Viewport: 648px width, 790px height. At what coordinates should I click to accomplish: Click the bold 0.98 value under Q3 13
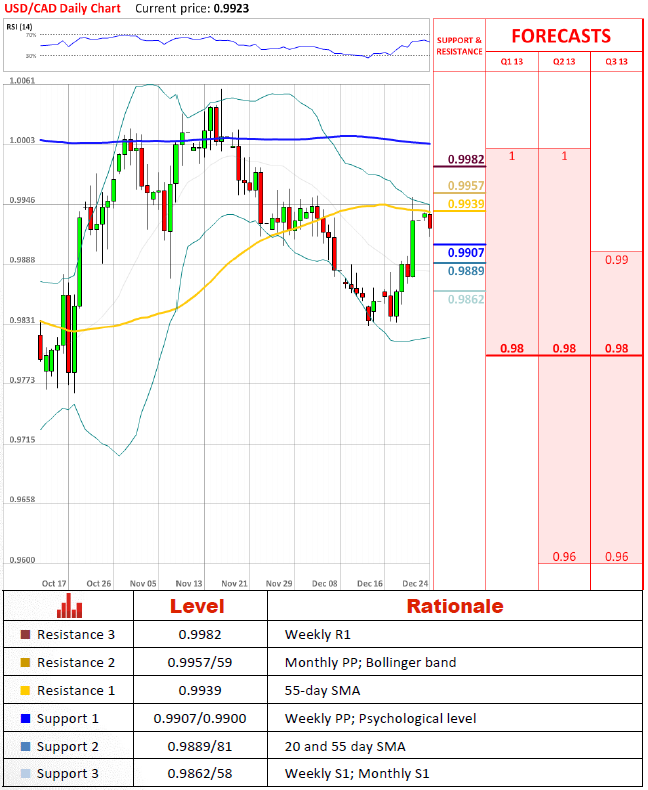click(616, 349)
